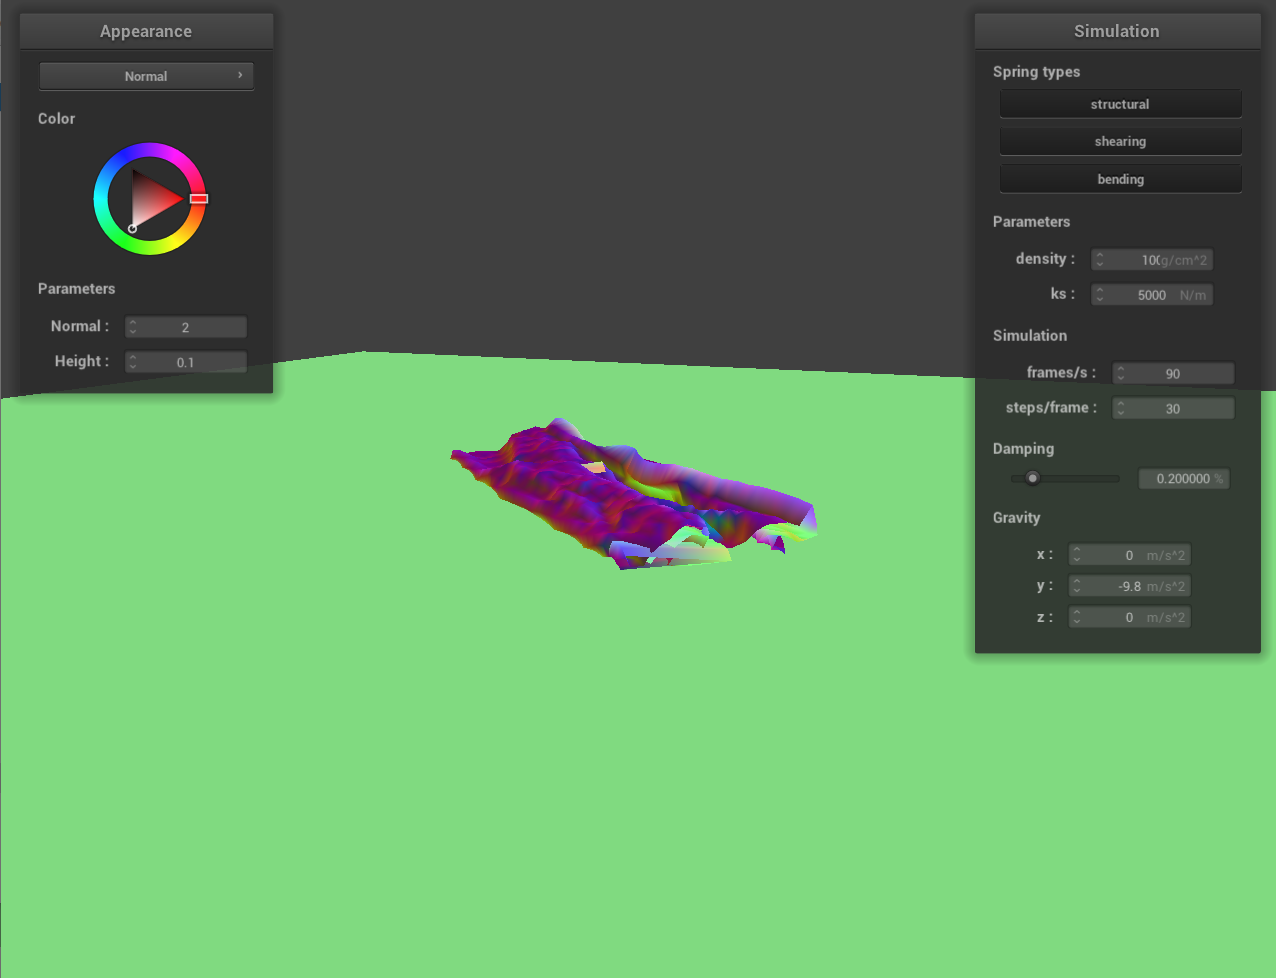Toggle the shearing spring type button
This screenshot has height=978, width=1276.
coord(1120,141)
